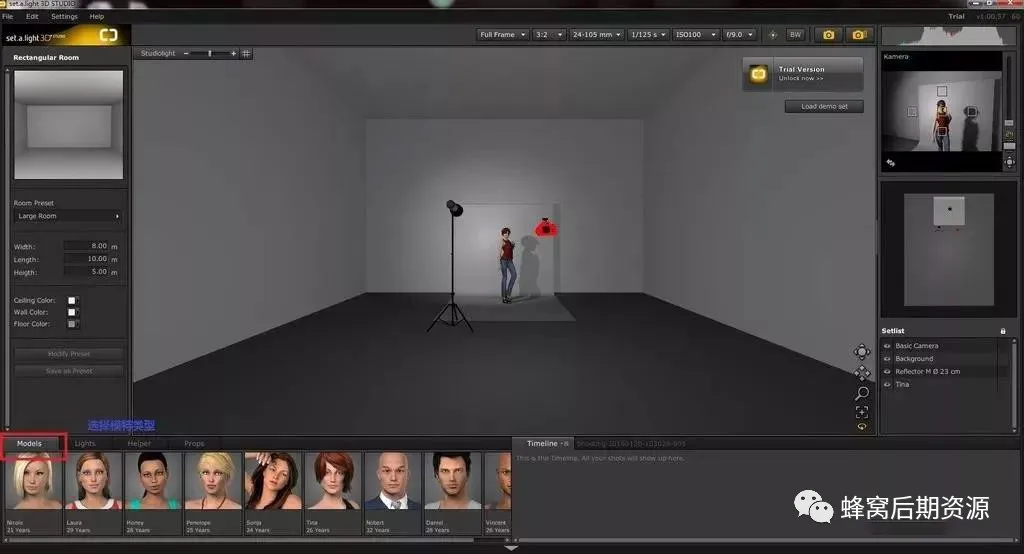Click the Studiolight brightness slider handle
The image size is (1024, 554).
[x=210, y=54]
